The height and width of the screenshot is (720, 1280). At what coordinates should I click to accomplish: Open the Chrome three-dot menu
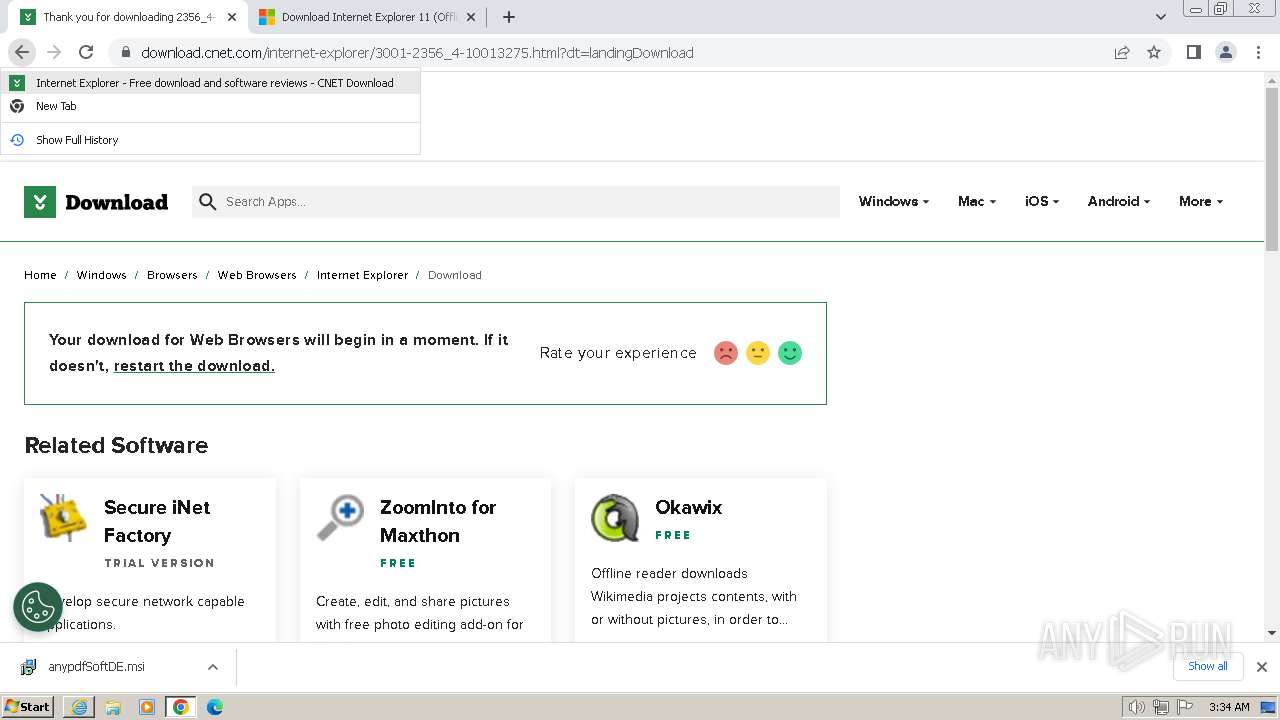click(x=1257, y=52)
